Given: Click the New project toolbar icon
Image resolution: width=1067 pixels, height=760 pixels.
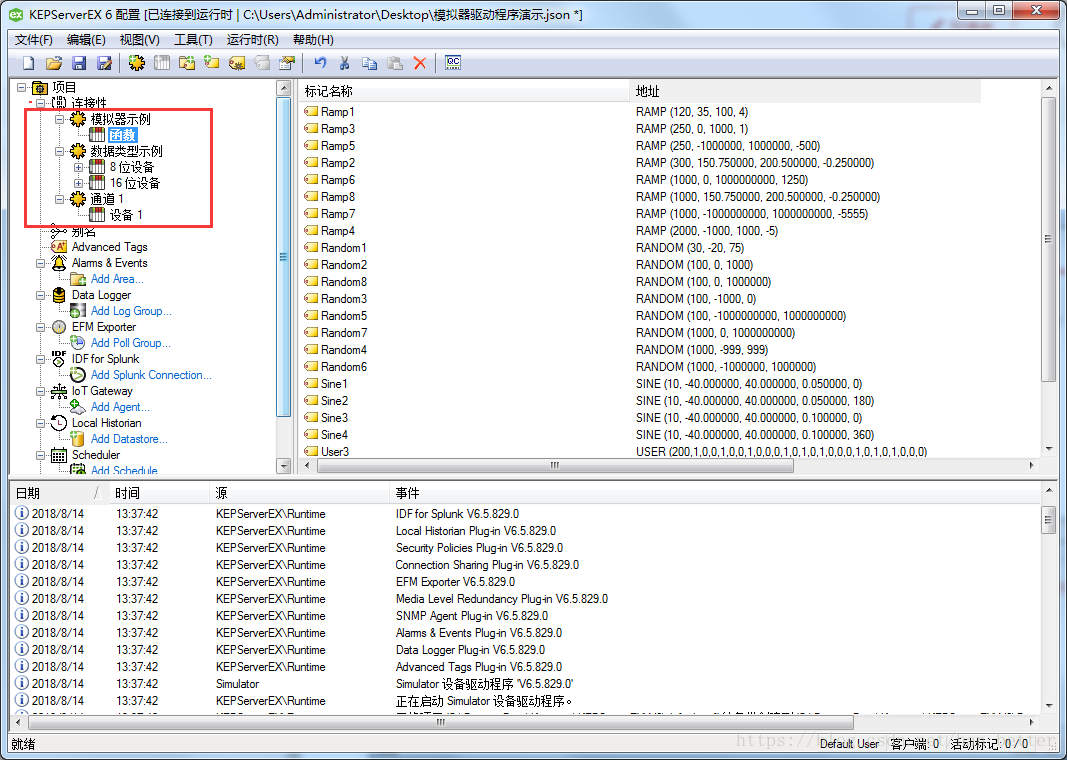Looking at the screenshot, I should 29,63.
